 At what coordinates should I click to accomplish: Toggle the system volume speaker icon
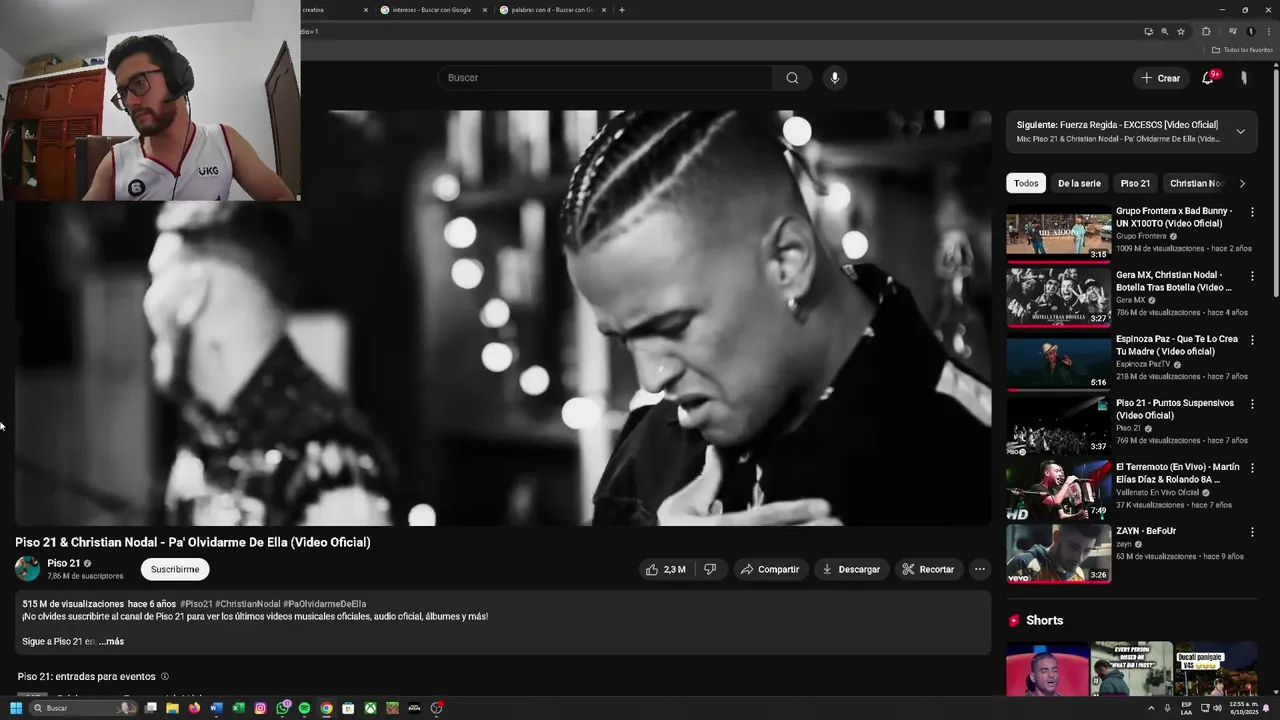(x=1217, y=708)
